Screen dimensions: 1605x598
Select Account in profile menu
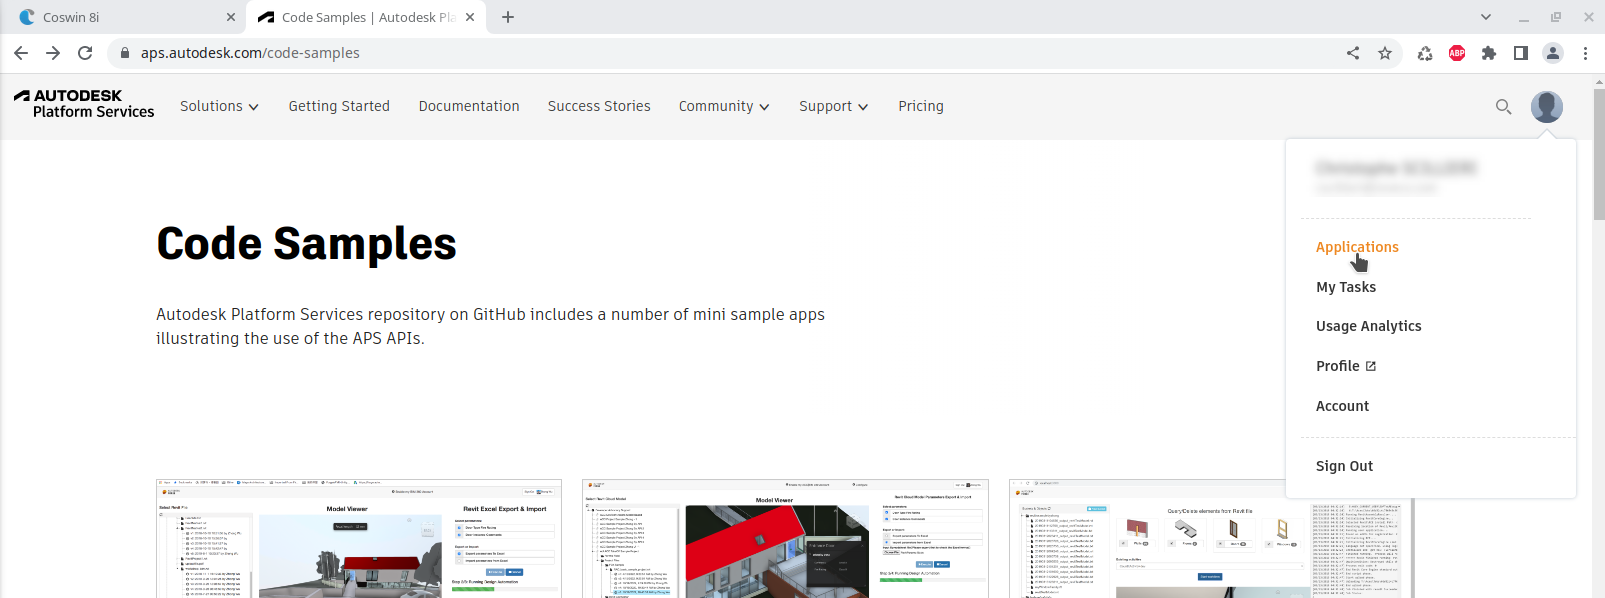pos(1342,406)
